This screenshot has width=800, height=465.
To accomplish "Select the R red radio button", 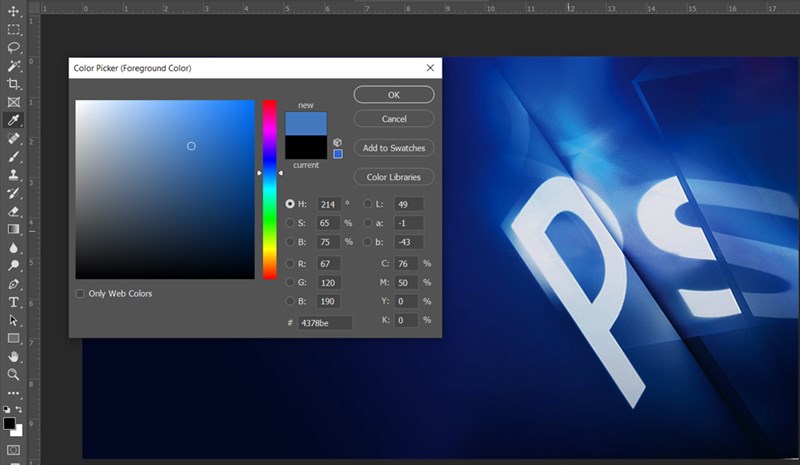I will coord(290,264).
